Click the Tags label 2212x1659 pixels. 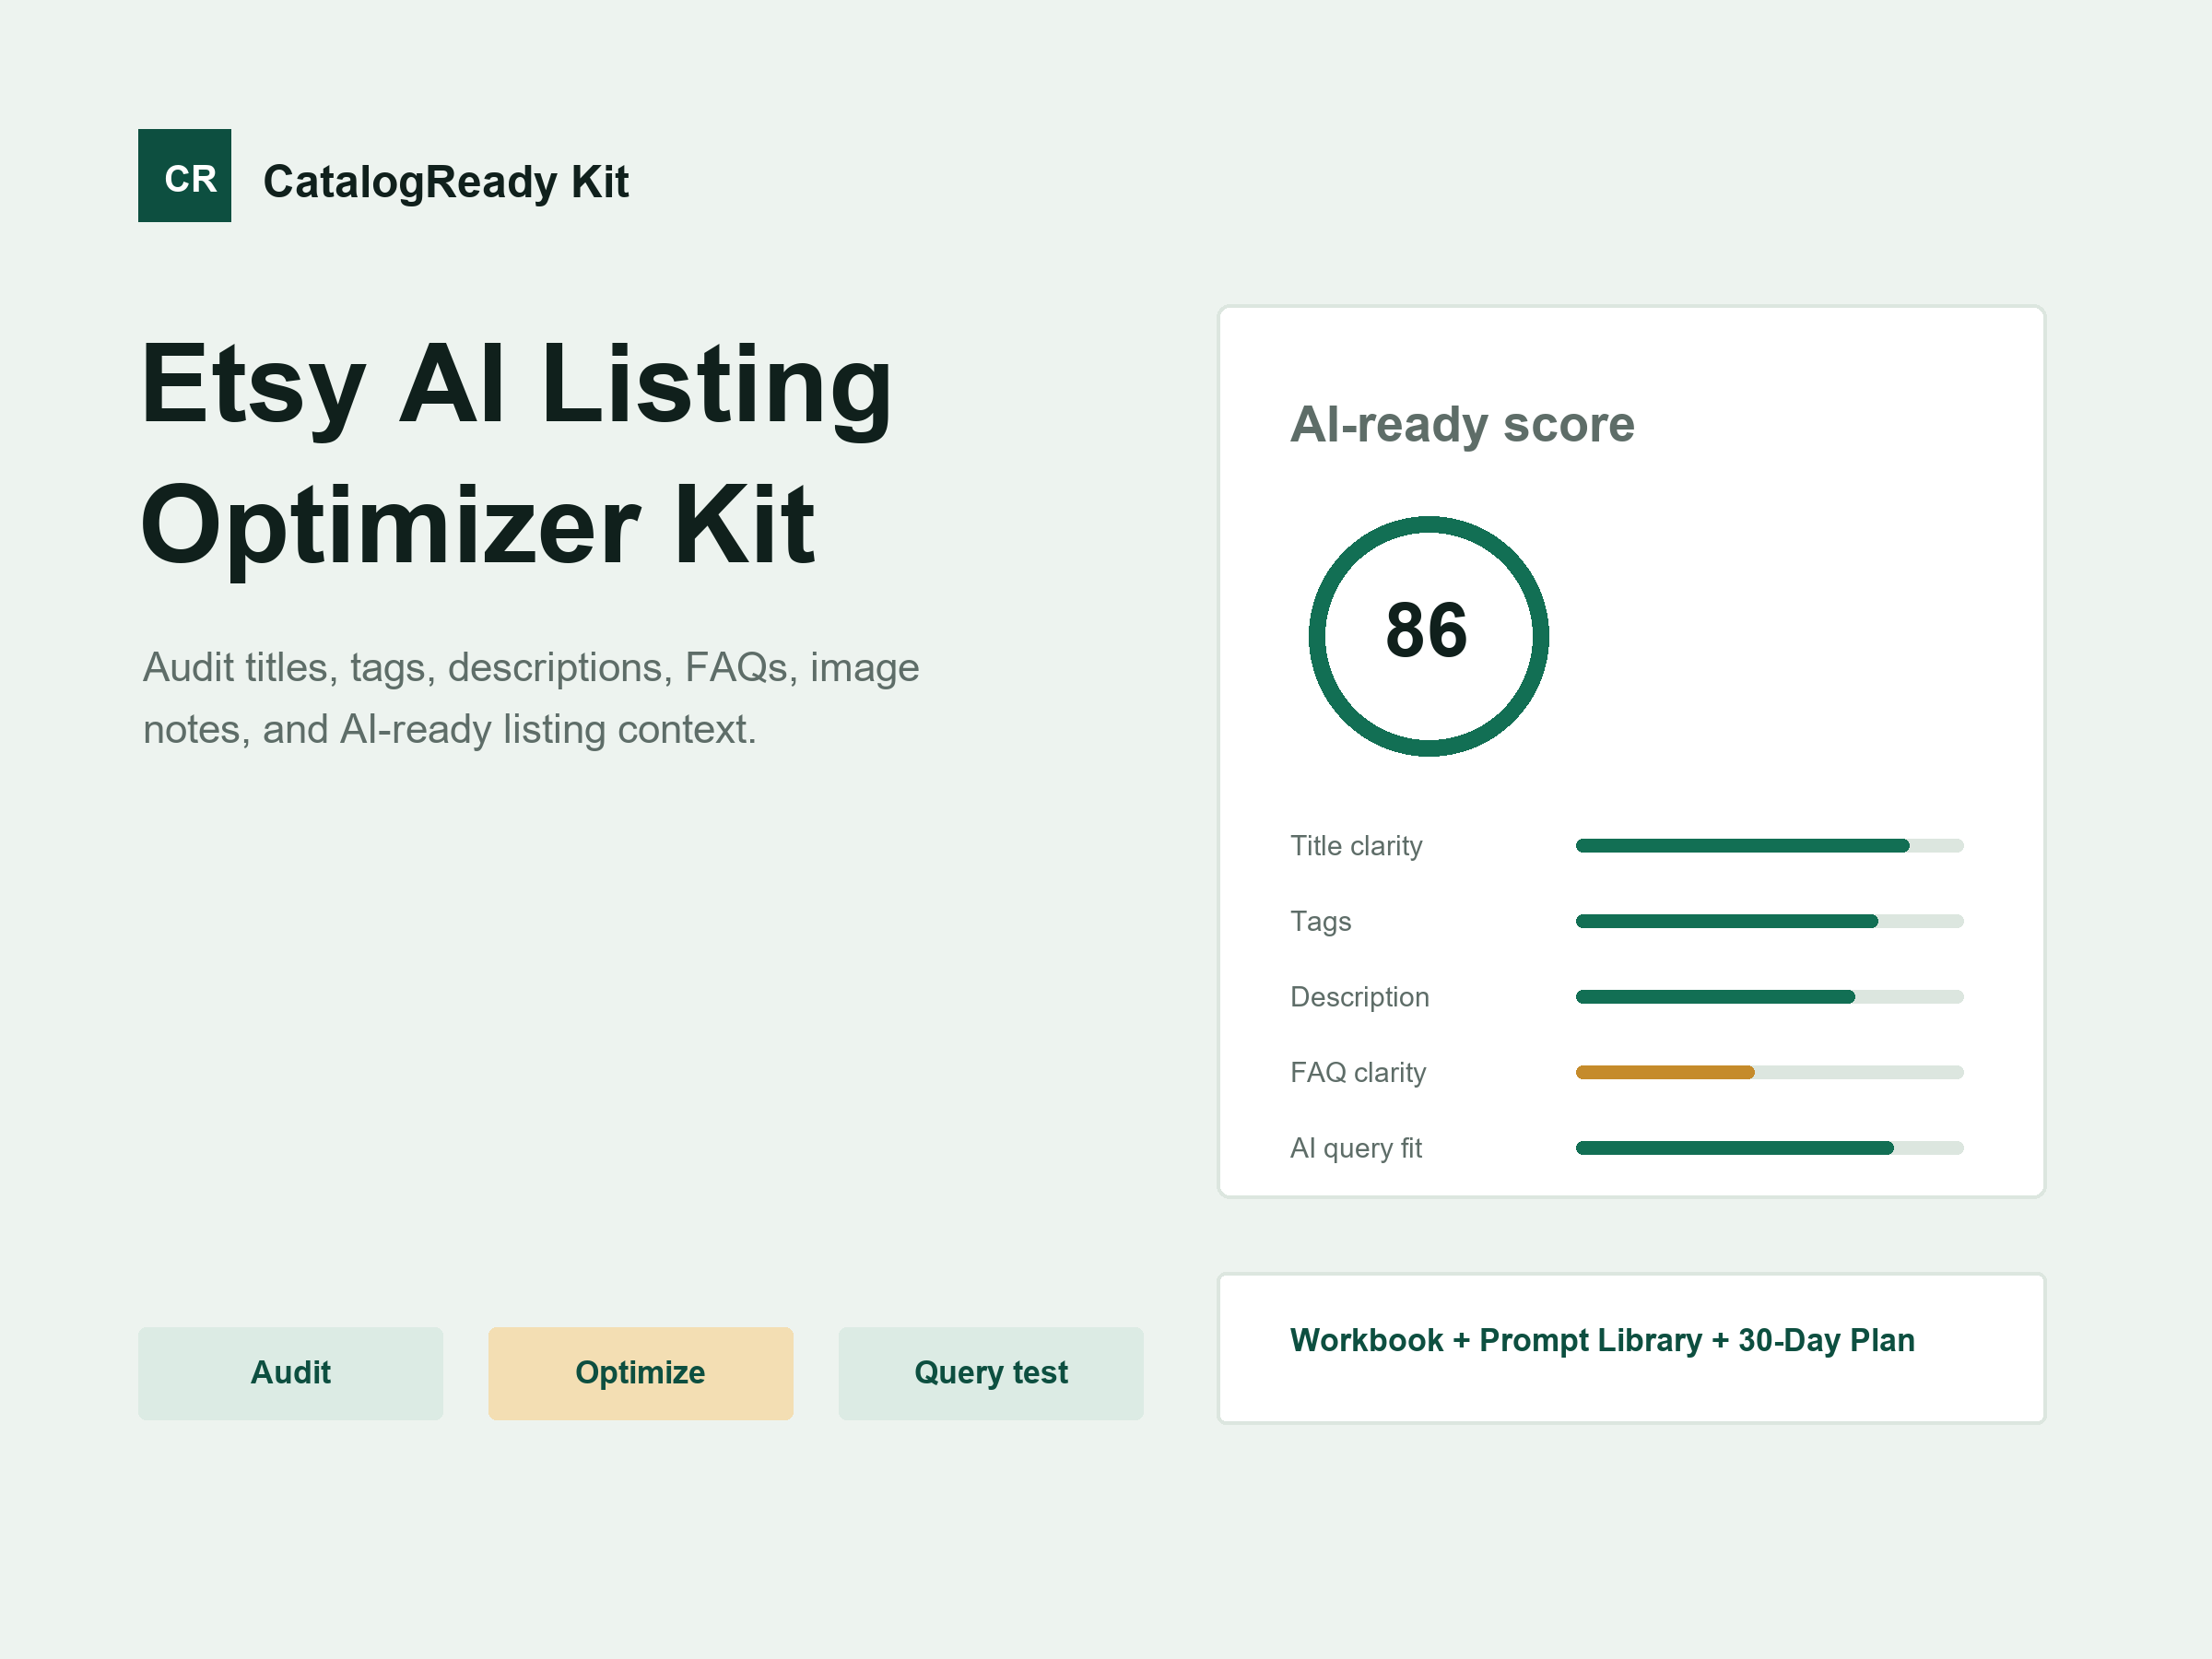(1320, 921)
